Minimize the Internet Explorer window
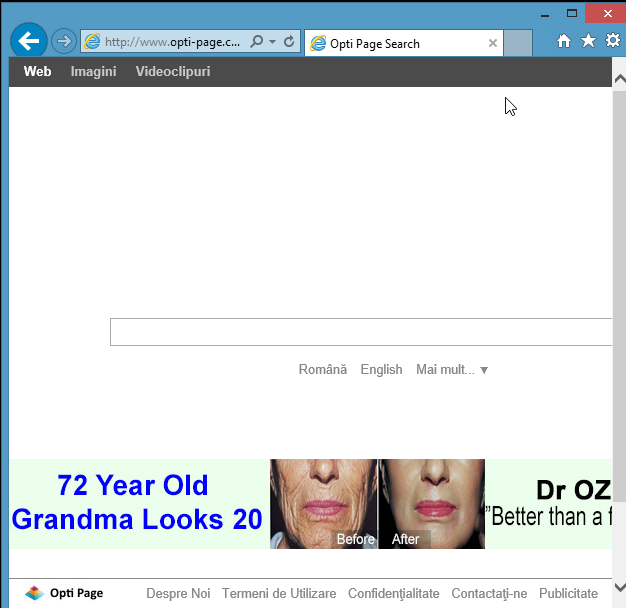Image resolution: width=626 pixels, height=608 pixels. 545,14
